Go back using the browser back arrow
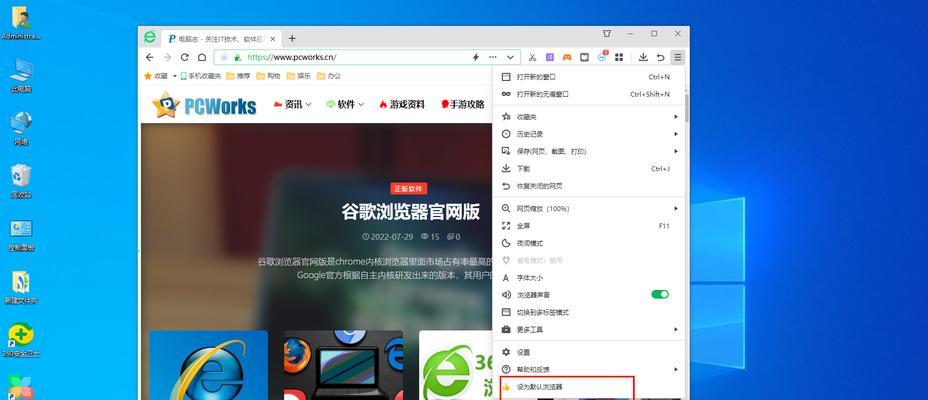Screen dimensions: 928x400 (150, 57)
